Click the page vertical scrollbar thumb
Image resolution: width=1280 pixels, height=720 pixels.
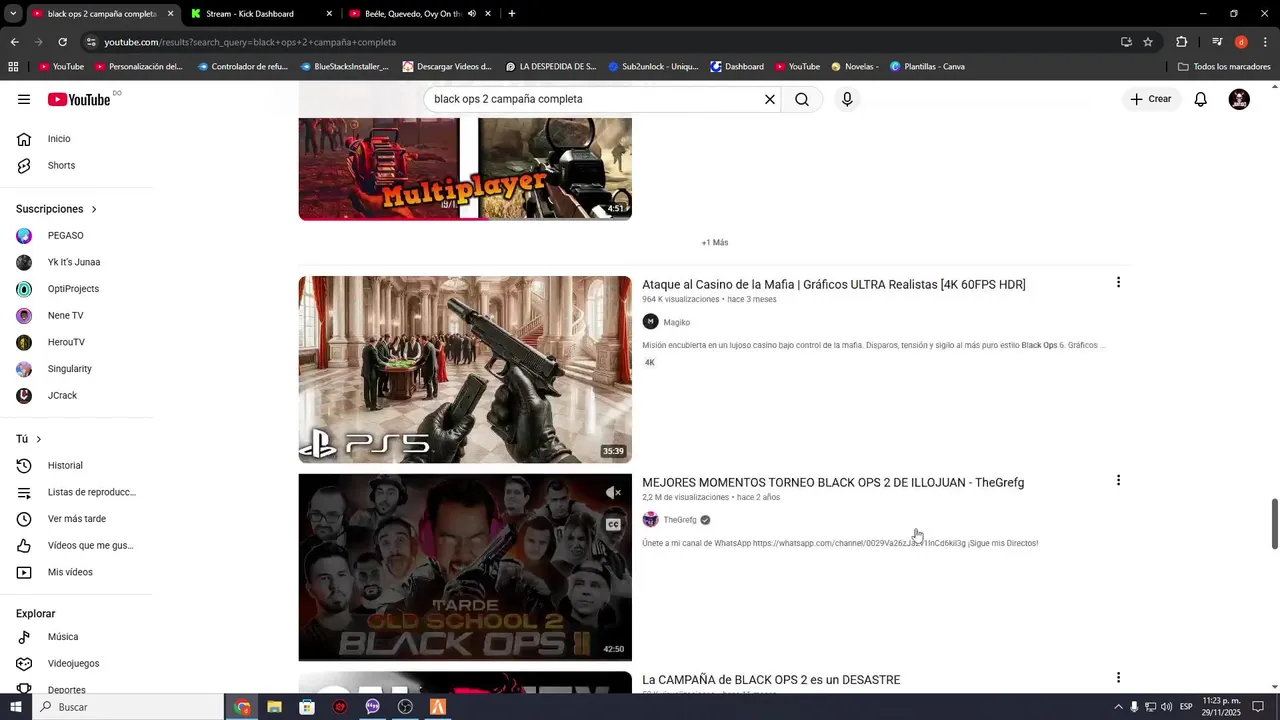pos(1274,523)
